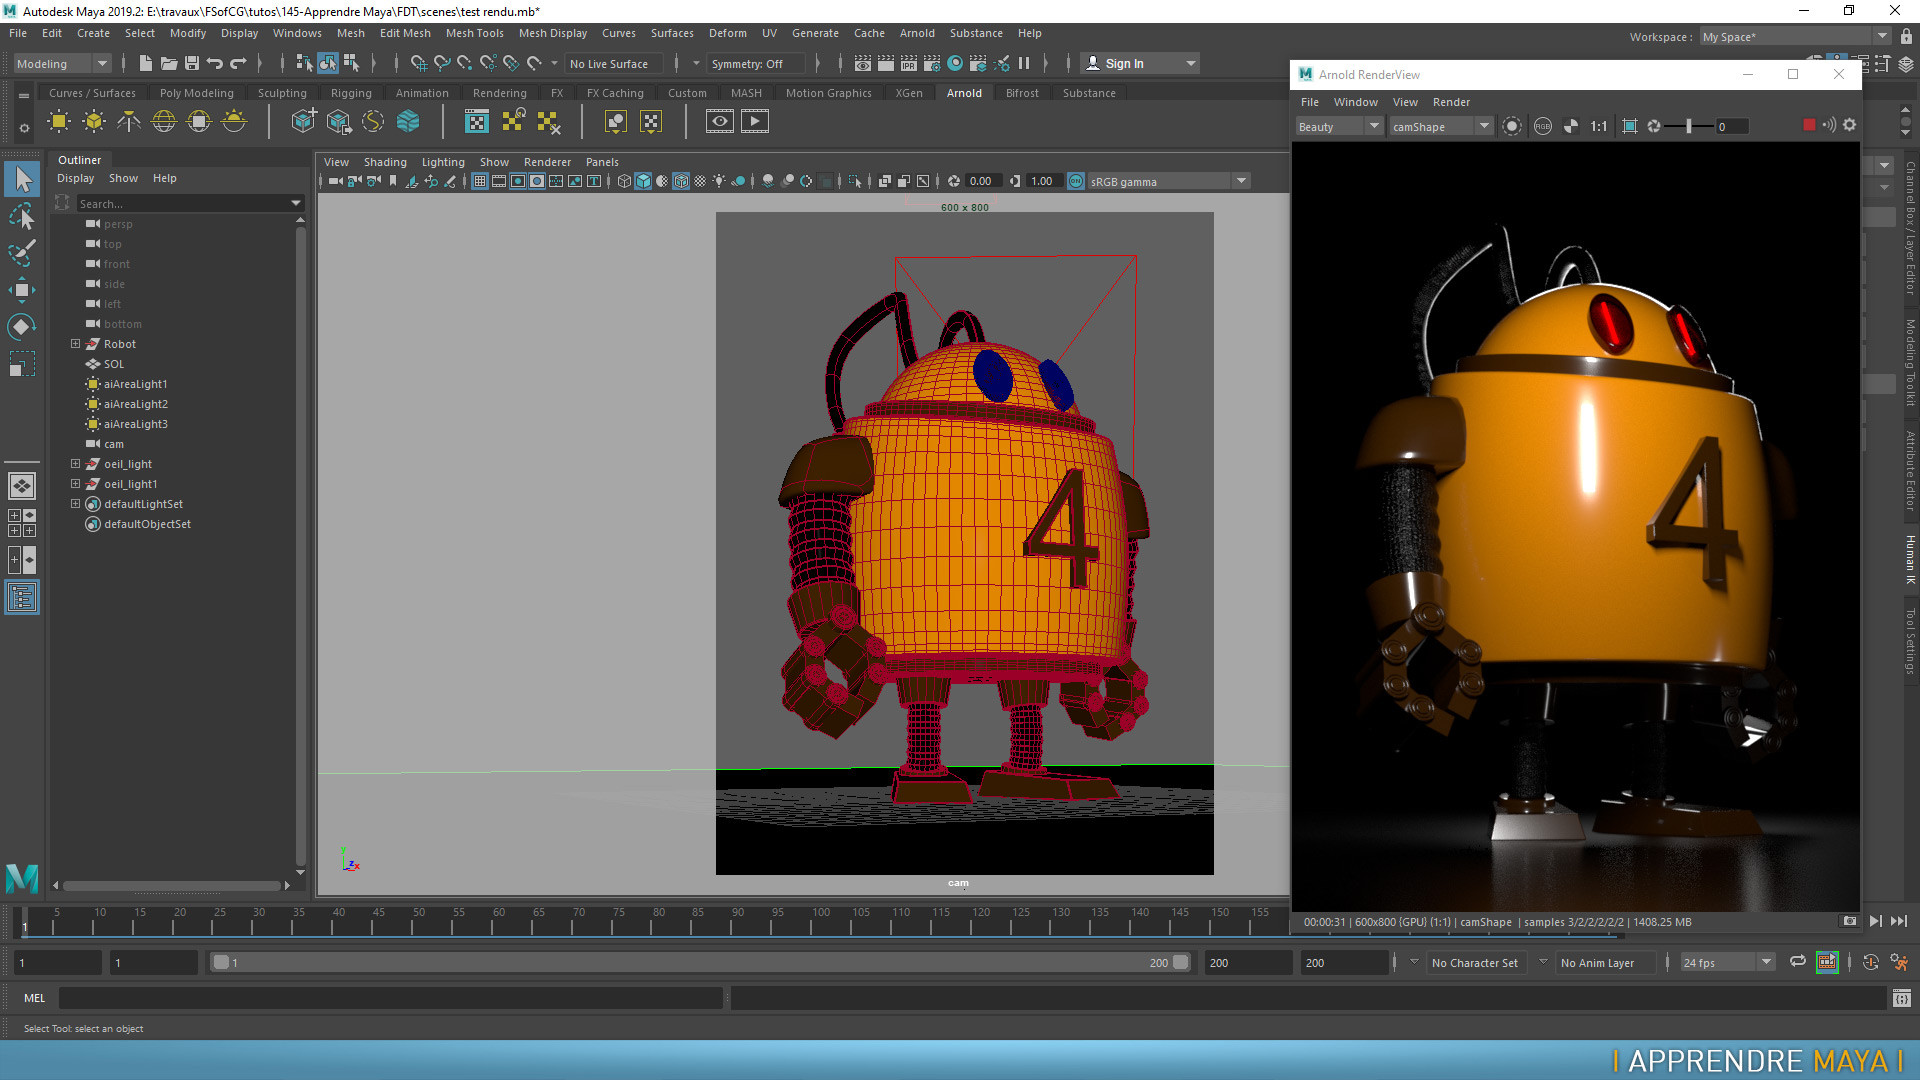
Task: Activate the Rotate tool in the toolbox
Action: point(22,327)
